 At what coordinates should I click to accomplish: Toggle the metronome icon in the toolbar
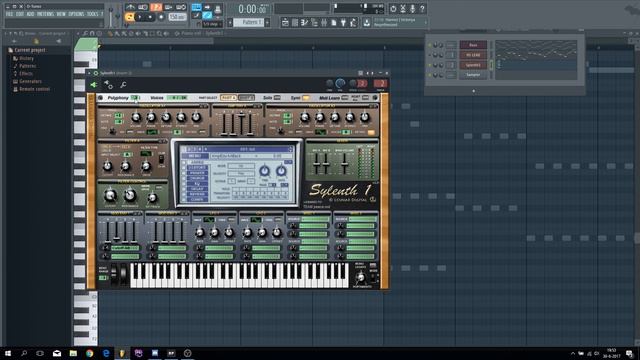pos(131,7)
